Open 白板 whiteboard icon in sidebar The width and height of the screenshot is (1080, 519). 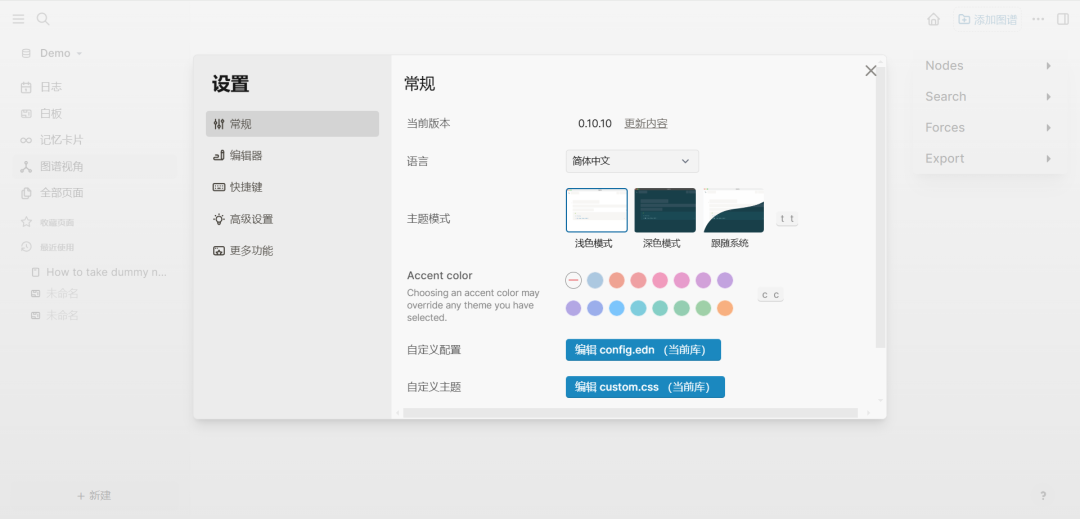point(26,114)
